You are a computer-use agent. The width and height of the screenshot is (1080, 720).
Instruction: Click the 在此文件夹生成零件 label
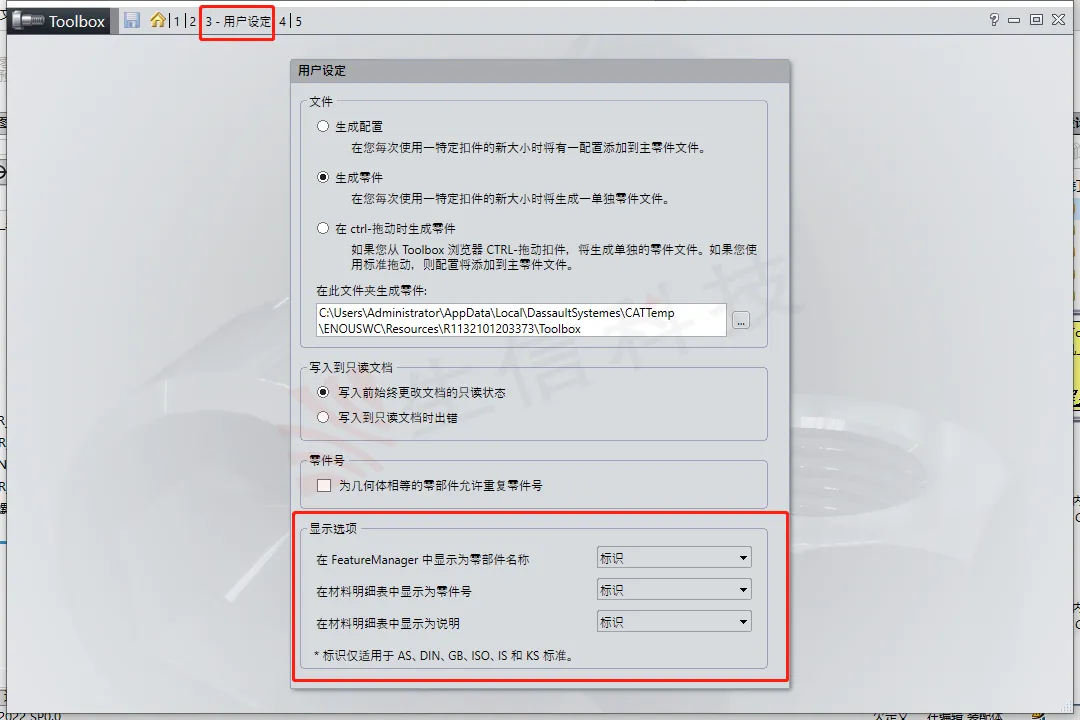pos(371,291)
